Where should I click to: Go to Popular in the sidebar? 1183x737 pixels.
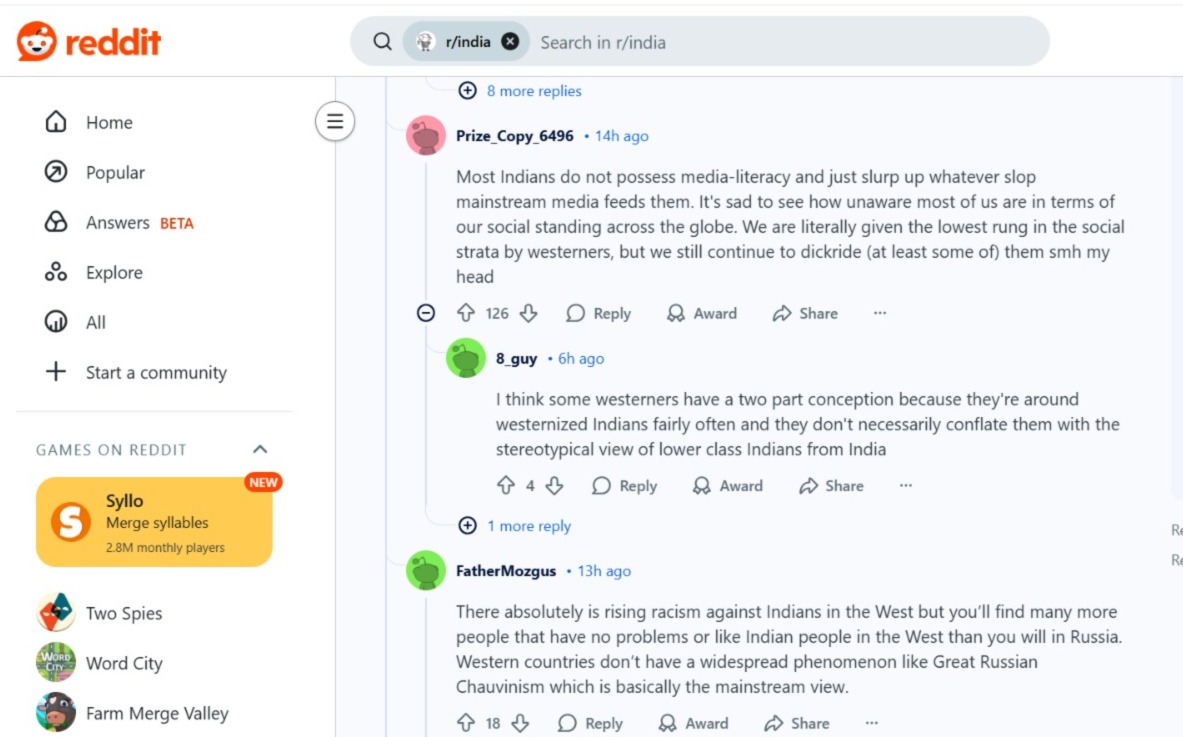[x=114, y=173]
